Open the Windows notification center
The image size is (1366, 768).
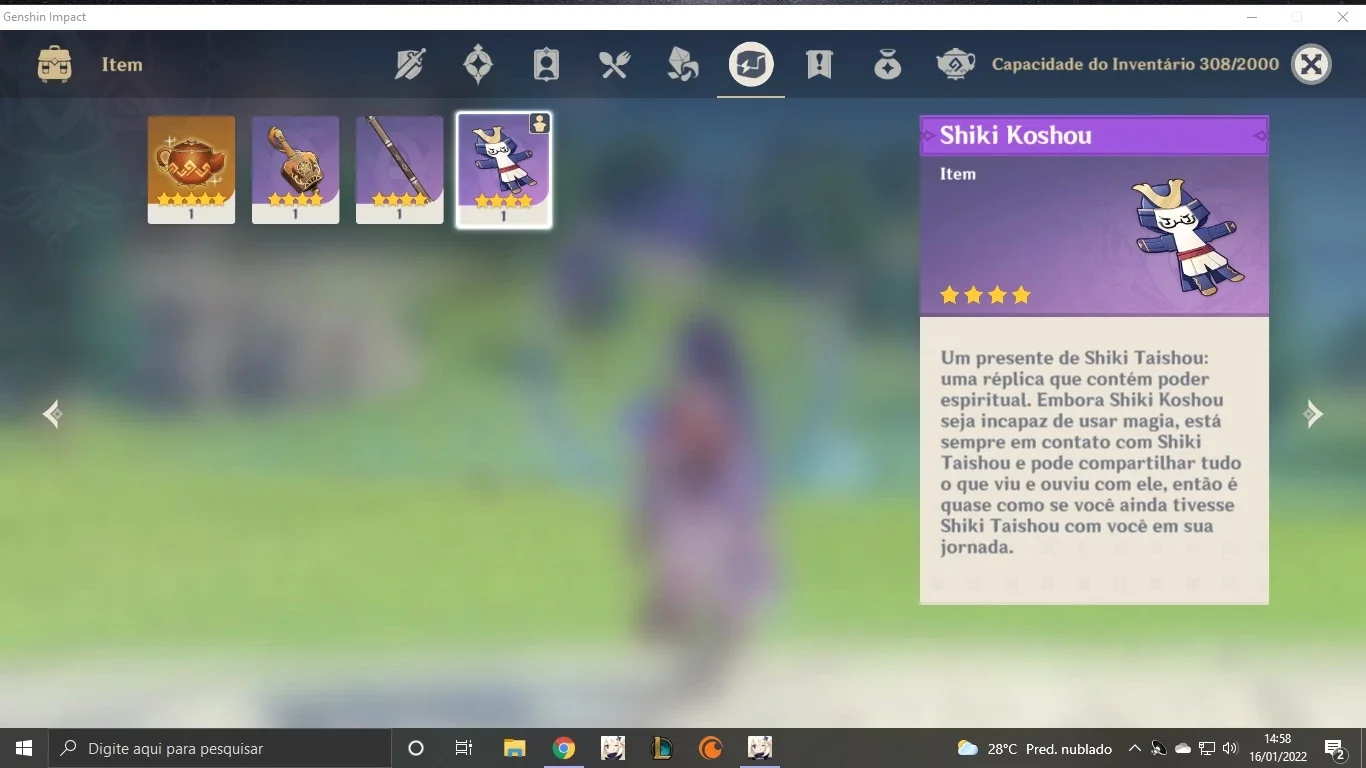click(1334, 748)
